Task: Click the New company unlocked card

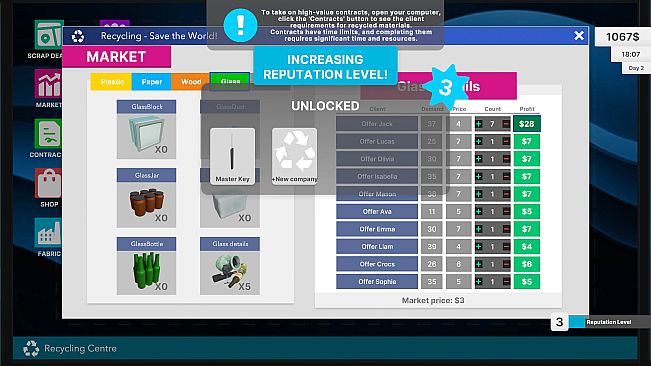Action: [294, 156]
